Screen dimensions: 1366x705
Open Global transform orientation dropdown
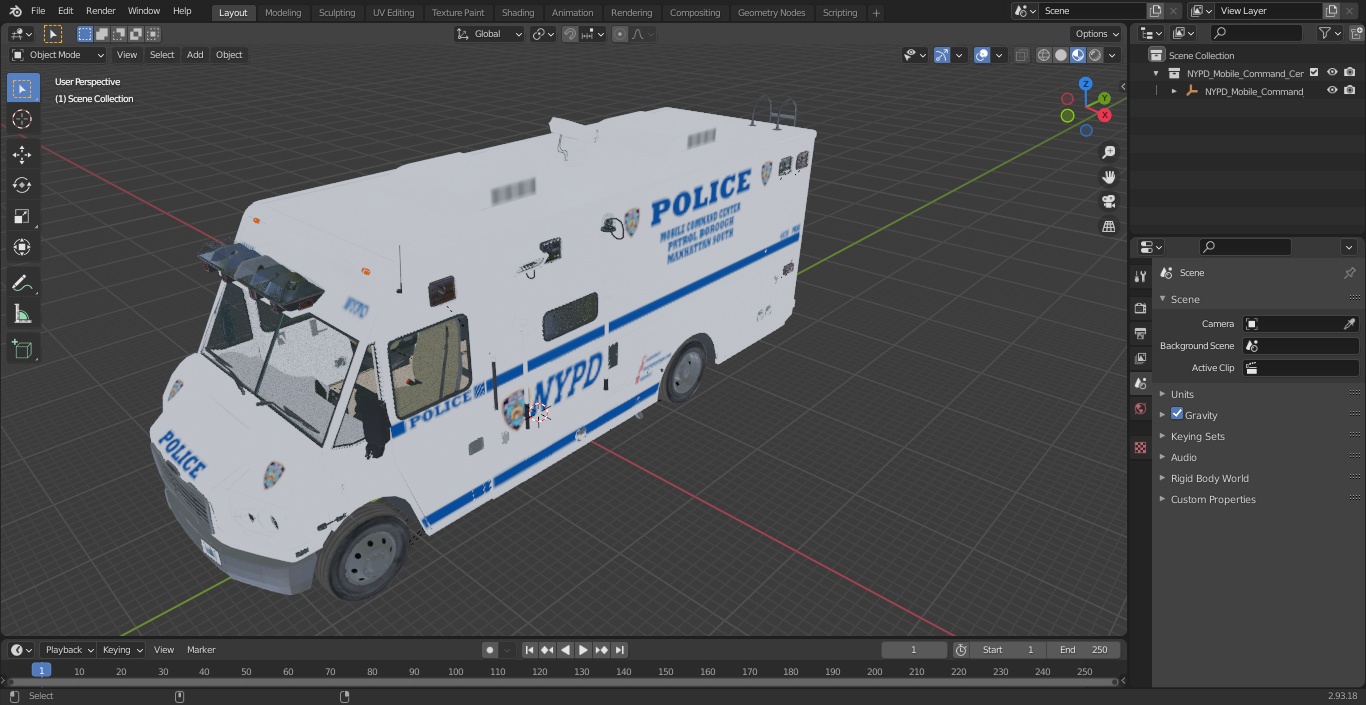click(x=489, y=34)
